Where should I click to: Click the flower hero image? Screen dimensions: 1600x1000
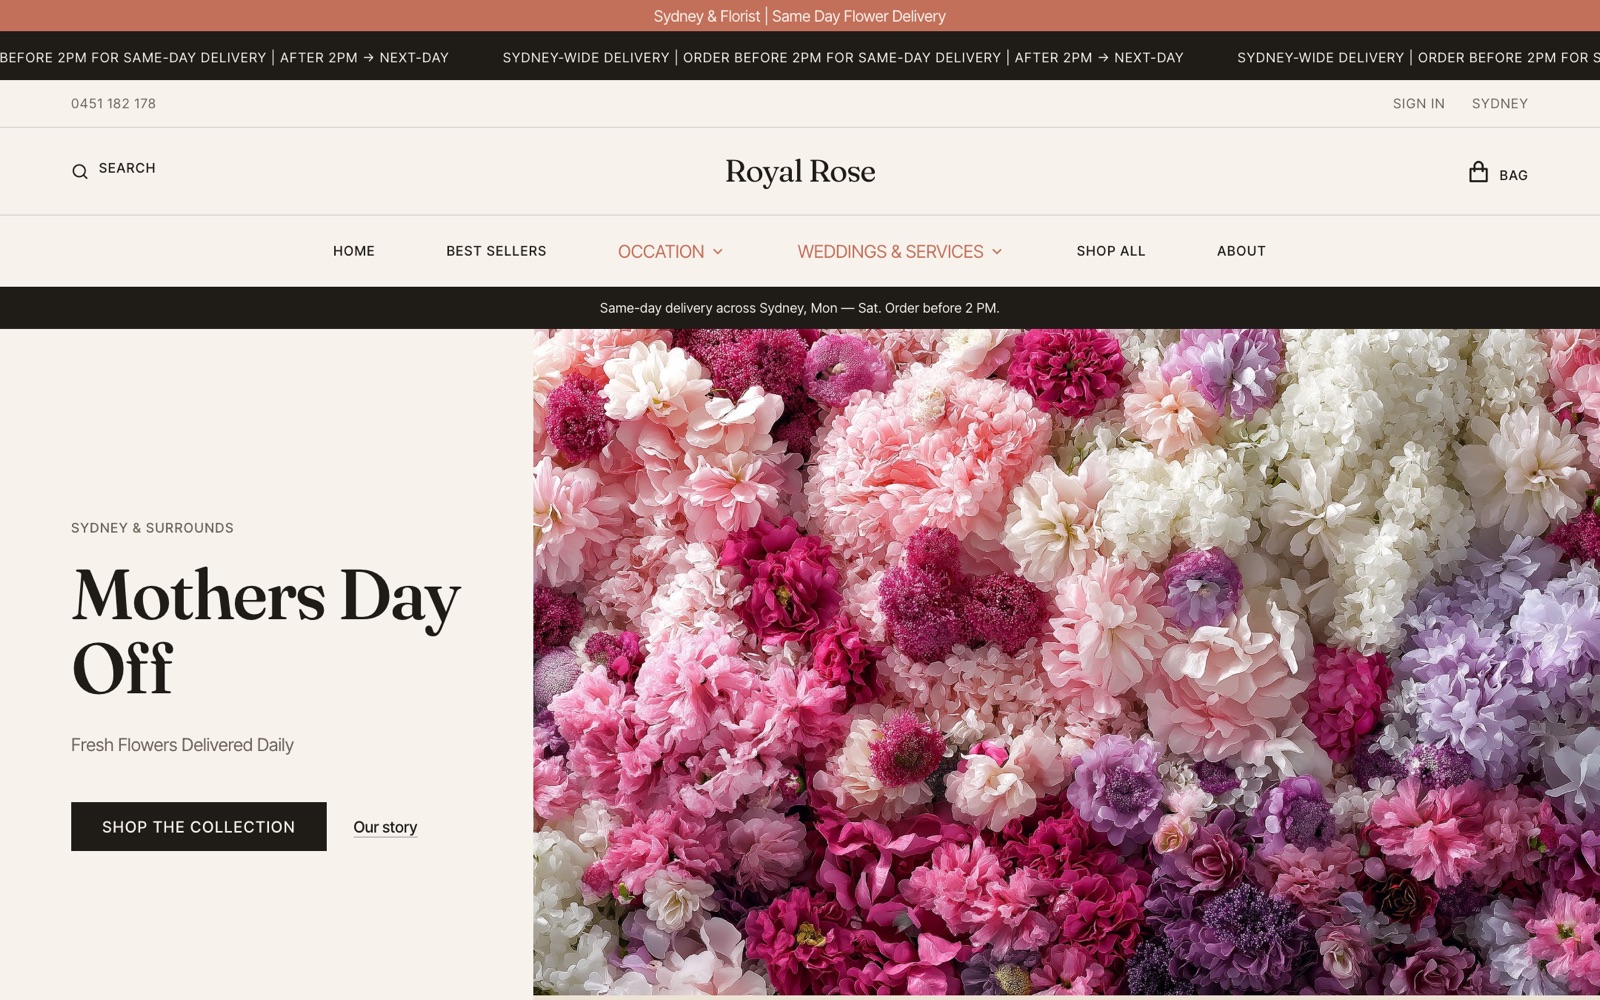click(x=1066, y=662)
